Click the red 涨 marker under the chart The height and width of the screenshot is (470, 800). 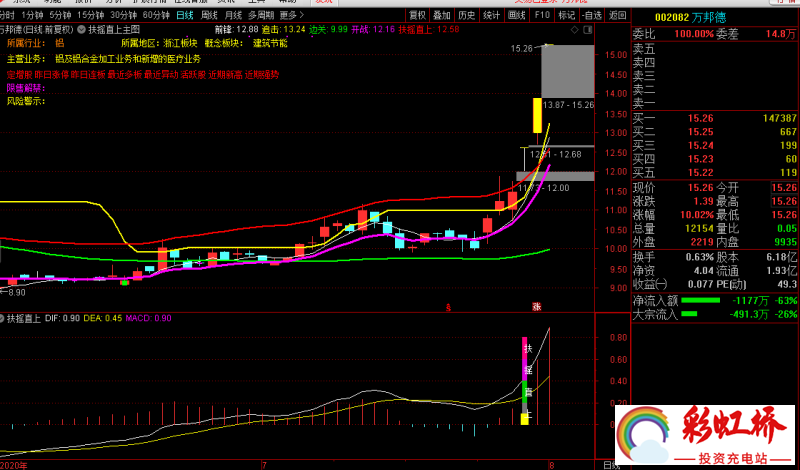(x=537, y=307)
